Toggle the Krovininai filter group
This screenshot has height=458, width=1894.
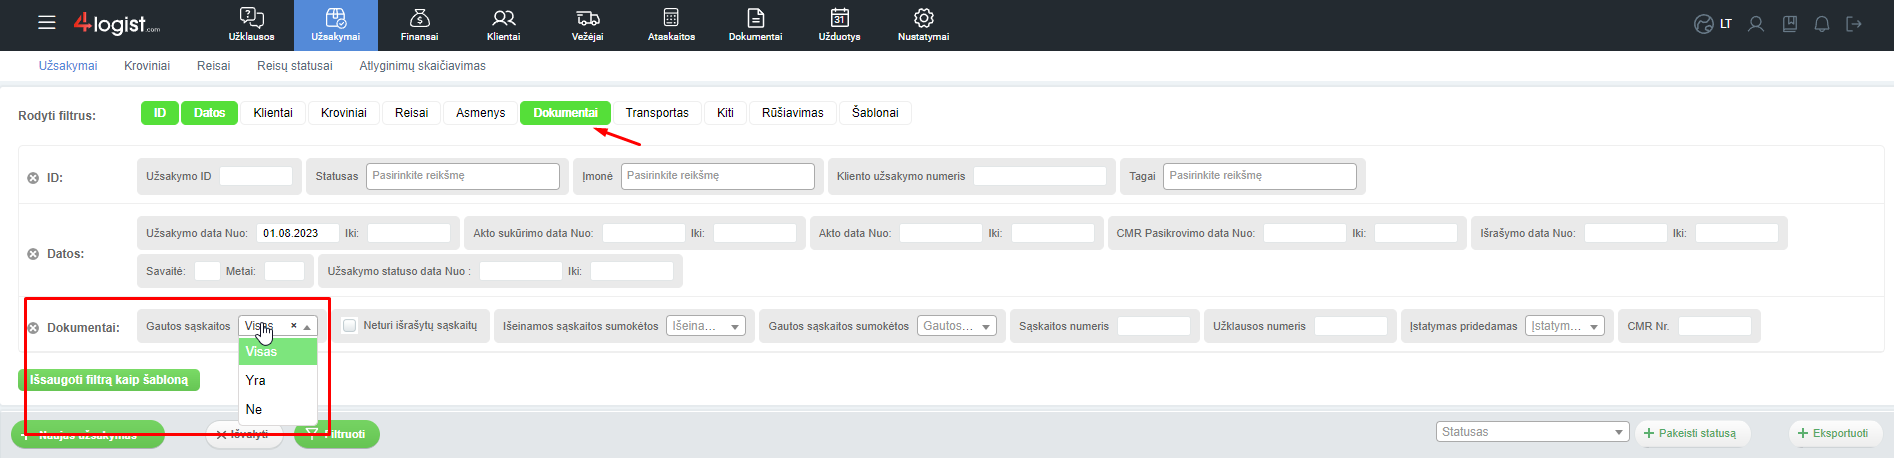coord(344,113)
